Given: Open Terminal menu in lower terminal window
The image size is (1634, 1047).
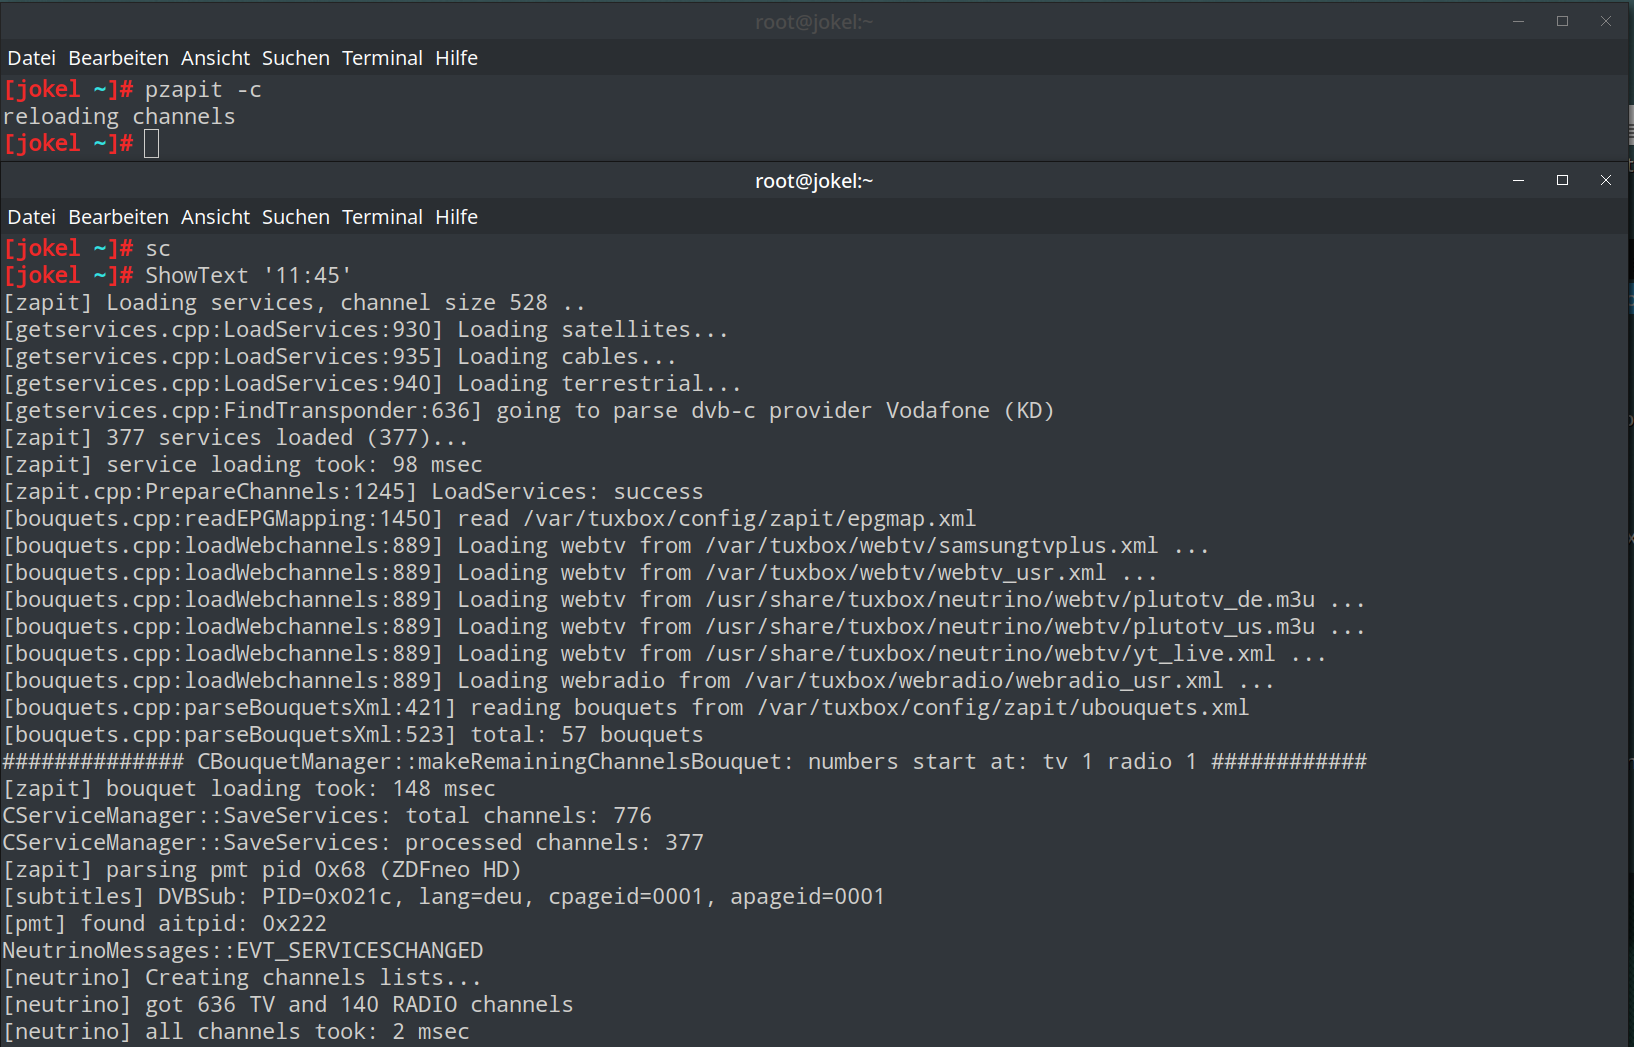Looking at the screenshot, I should pos(382,217).
